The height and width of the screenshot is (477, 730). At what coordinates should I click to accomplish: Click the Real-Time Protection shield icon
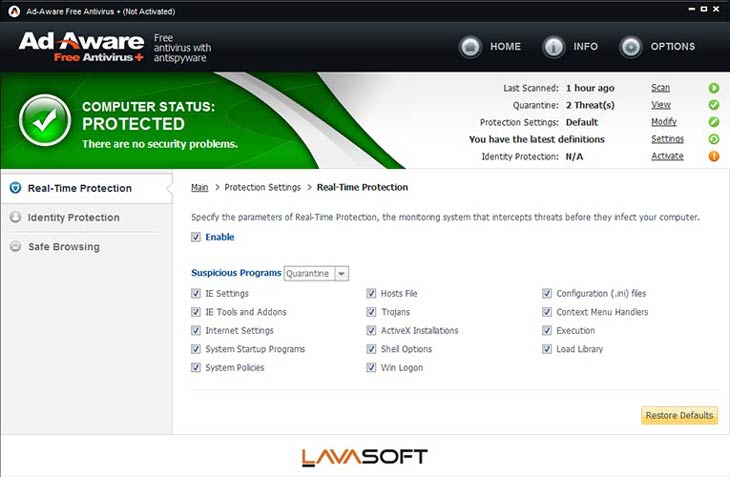point(15,188)
